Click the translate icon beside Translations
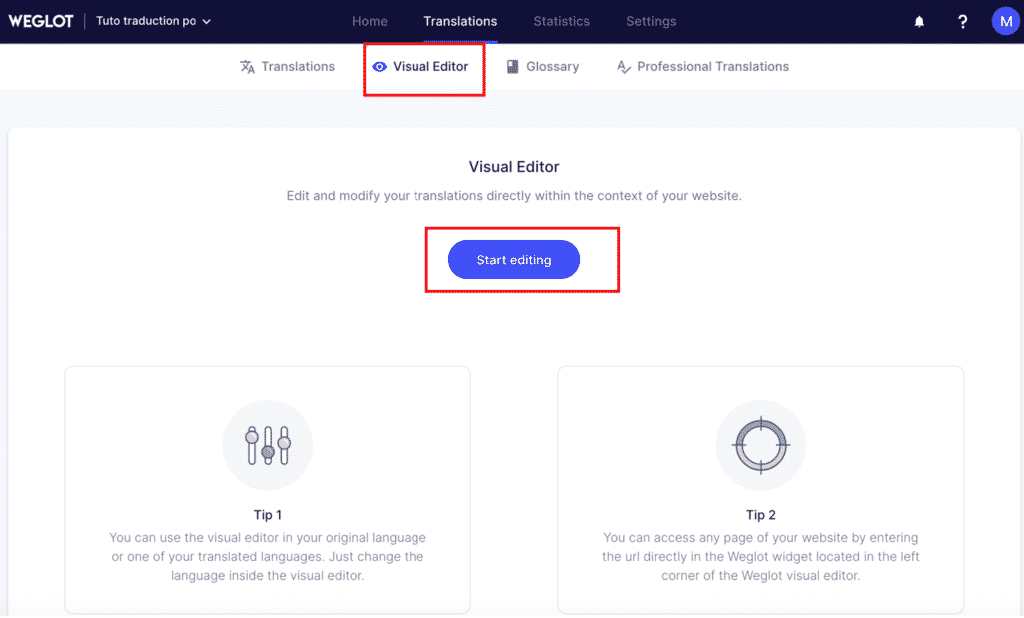This screenshot has width=1024, height=618. 247,67
